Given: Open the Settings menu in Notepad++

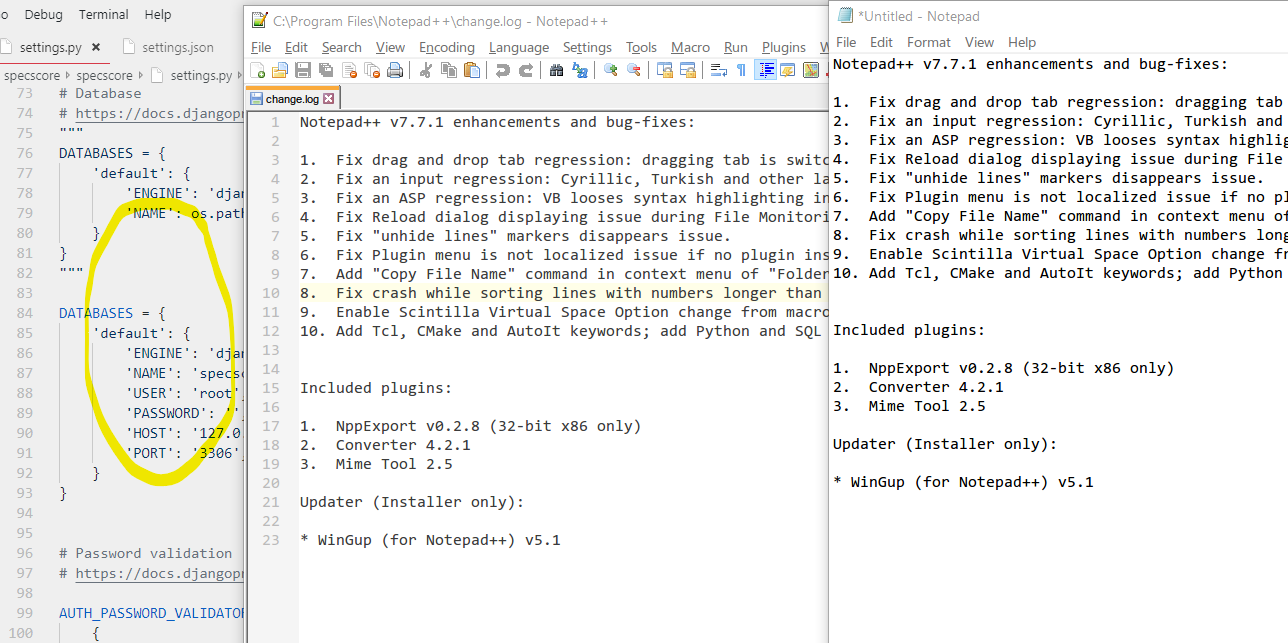Looking at the screenshot, I should pyautogui.click(x=587, y=47).
